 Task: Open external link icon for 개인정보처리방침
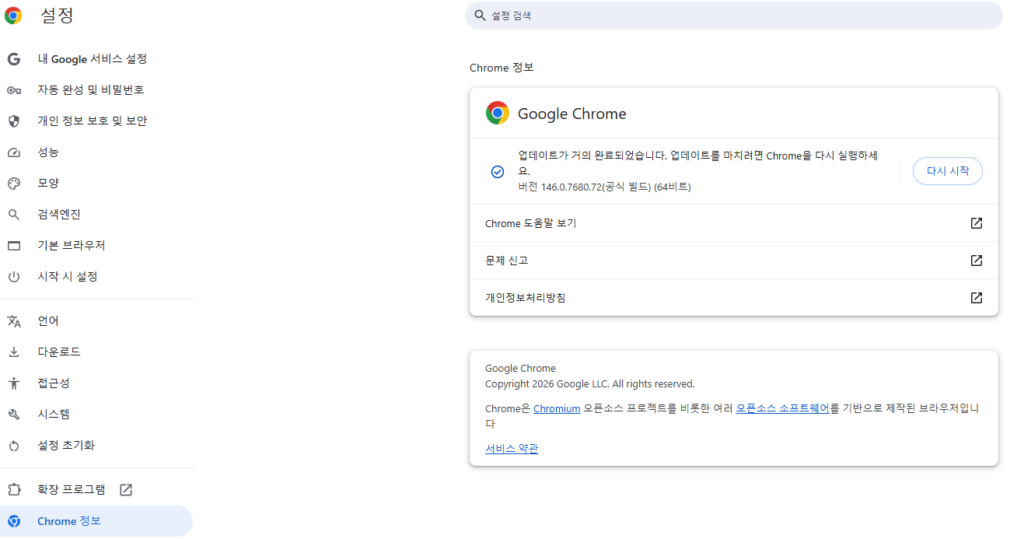(976, 298)
